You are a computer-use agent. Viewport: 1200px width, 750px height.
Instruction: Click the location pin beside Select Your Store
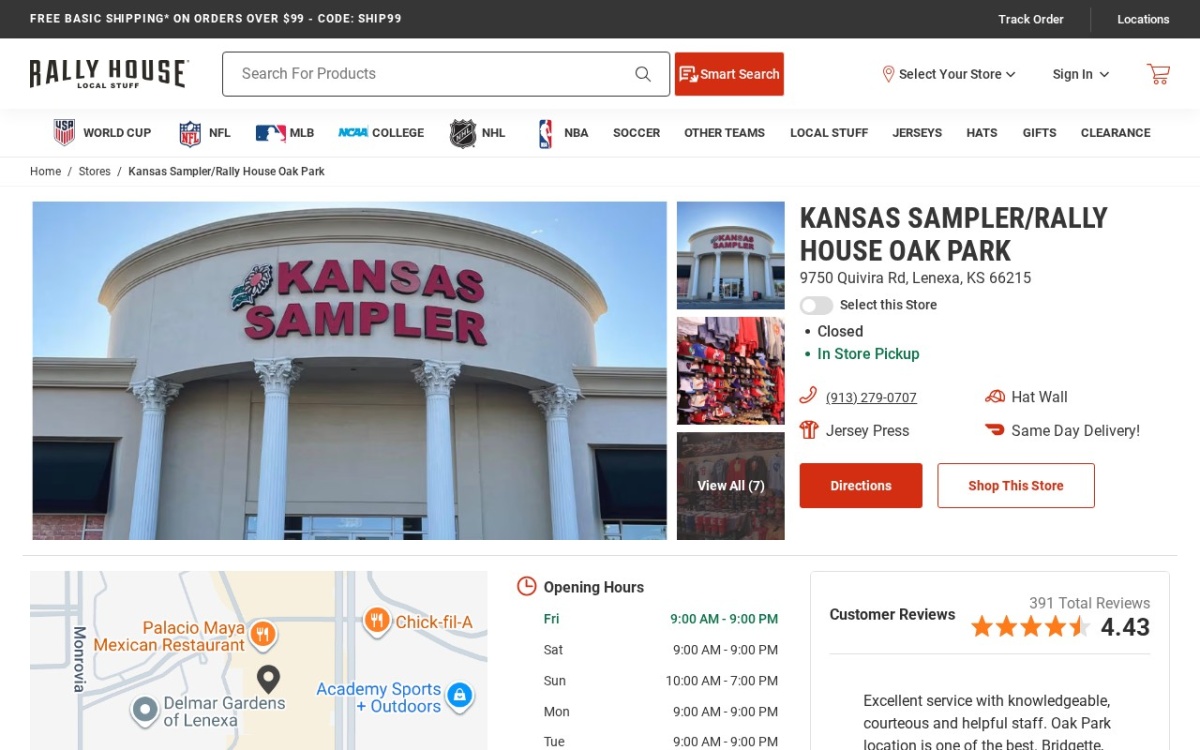(888, 74)
